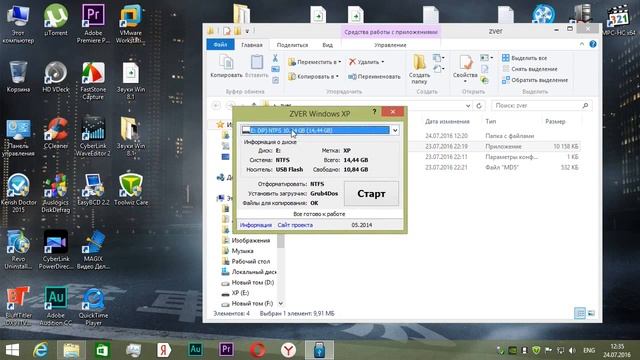The height and width of the screenshot is (360, 640).
Task: Open the EasyBCD 2.2 desktop icon
Action: (93, 189)
